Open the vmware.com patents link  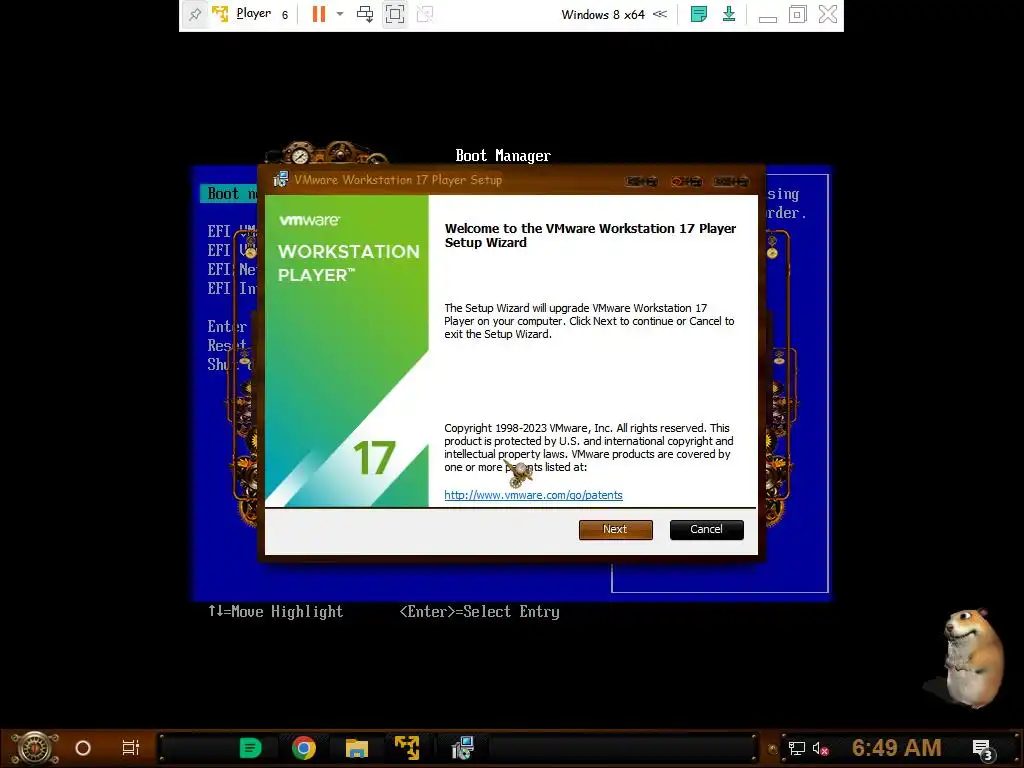[x=534, y=495]
